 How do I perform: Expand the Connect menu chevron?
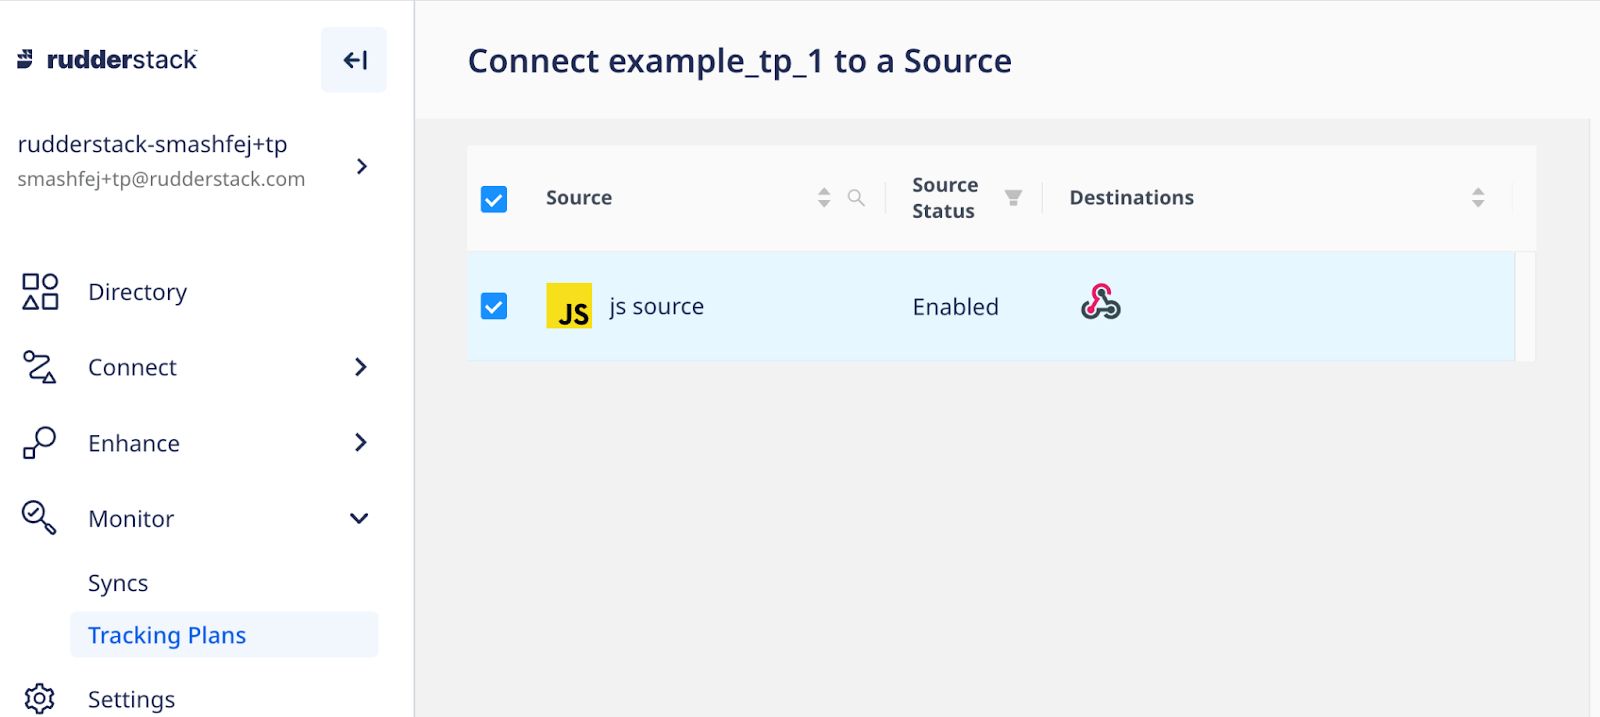[x=361, y=367]
